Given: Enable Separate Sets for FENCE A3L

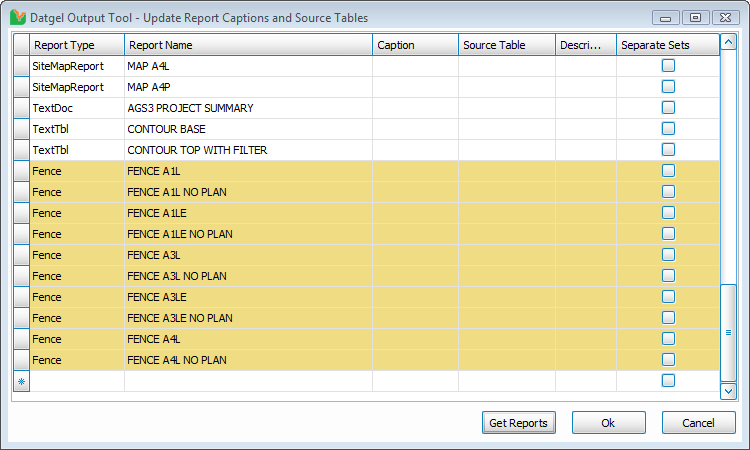Looking at the screenshot, I should tap(668, 254).
